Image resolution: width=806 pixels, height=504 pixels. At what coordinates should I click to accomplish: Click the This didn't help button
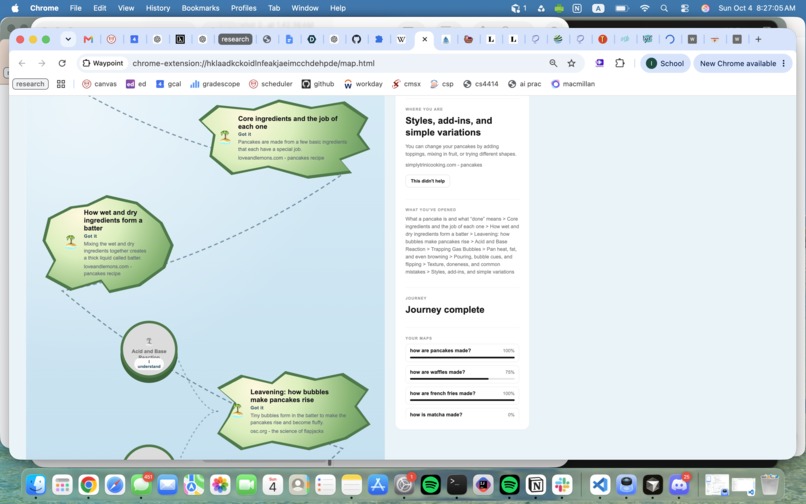(x=428, y=181)
